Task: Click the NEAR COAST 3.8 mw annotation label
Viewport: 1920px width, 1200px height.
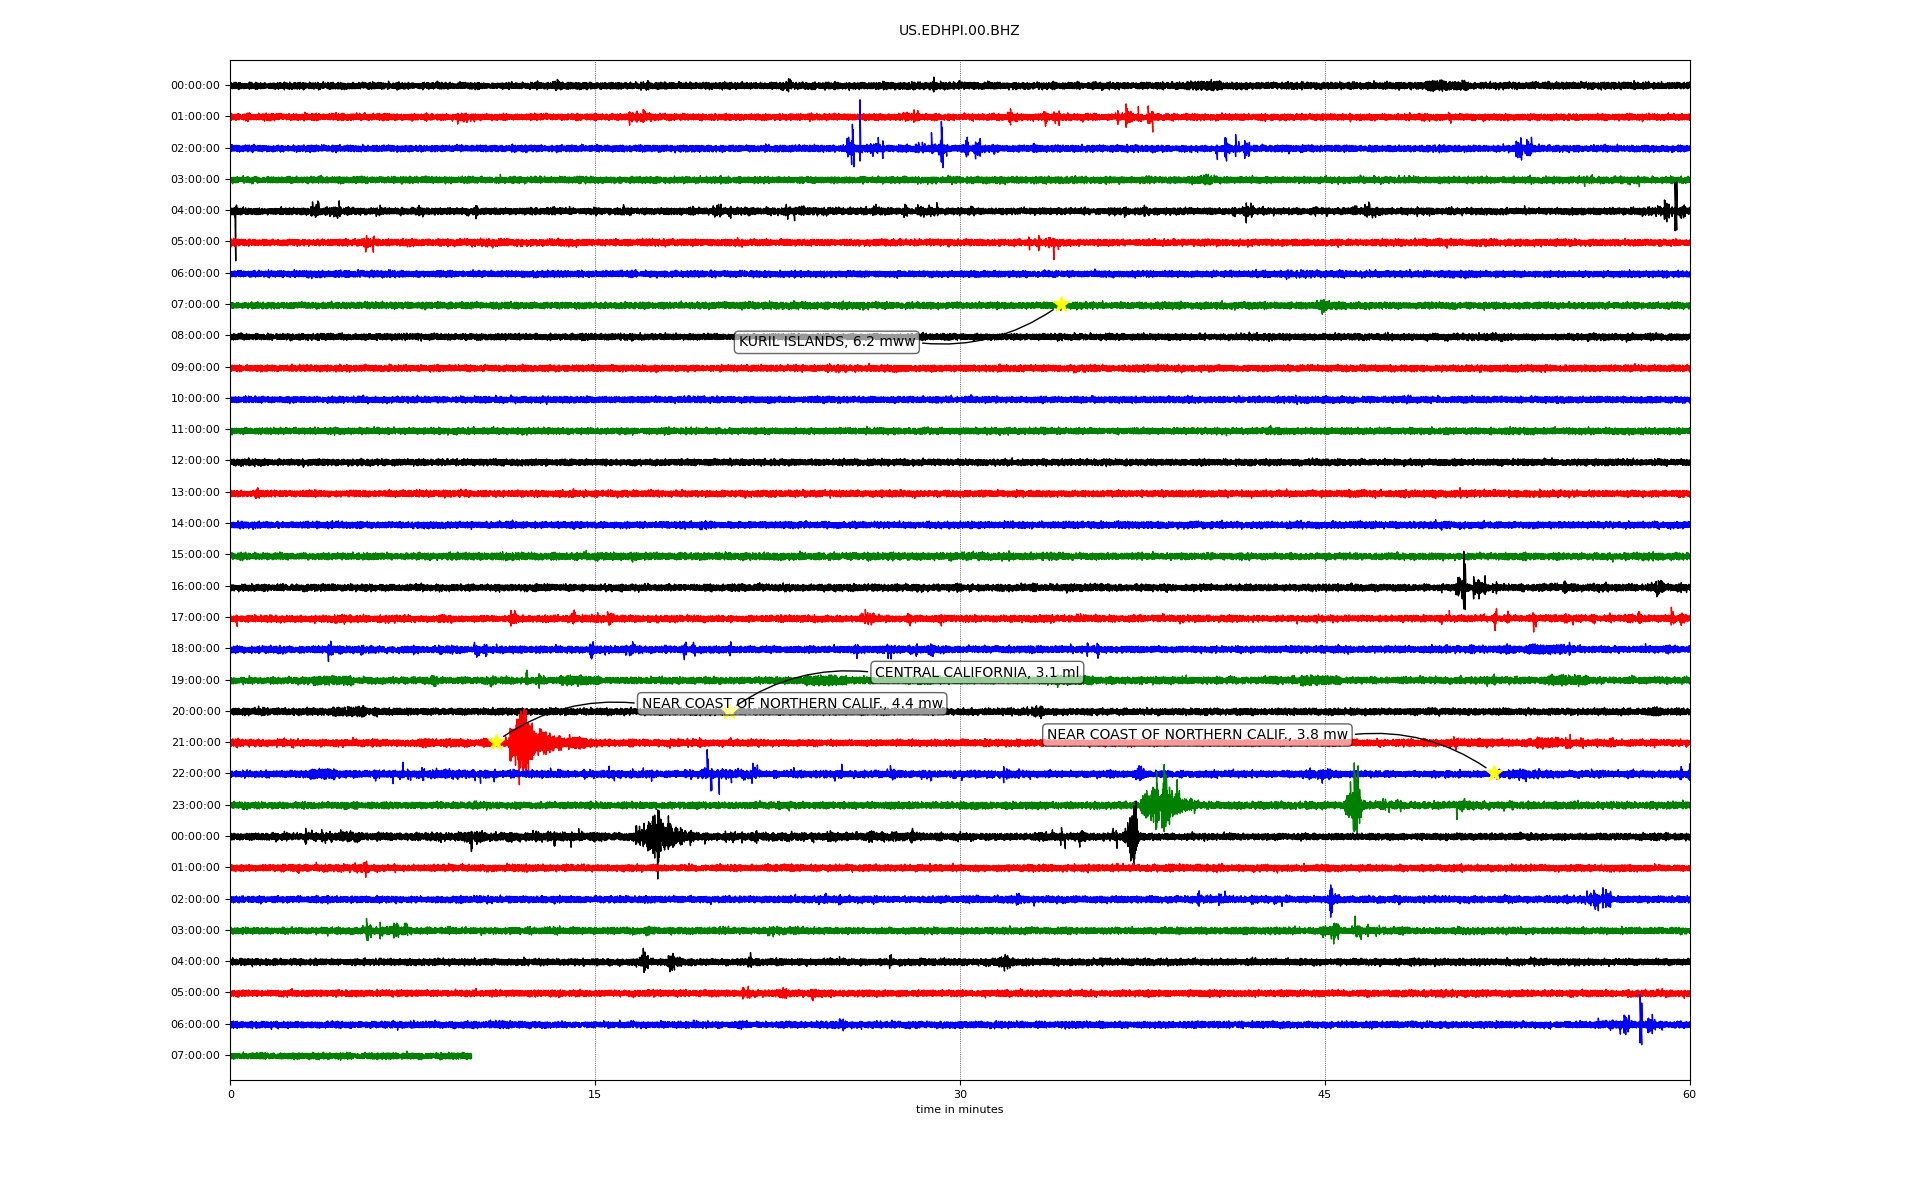Action: coord(1197,735)
